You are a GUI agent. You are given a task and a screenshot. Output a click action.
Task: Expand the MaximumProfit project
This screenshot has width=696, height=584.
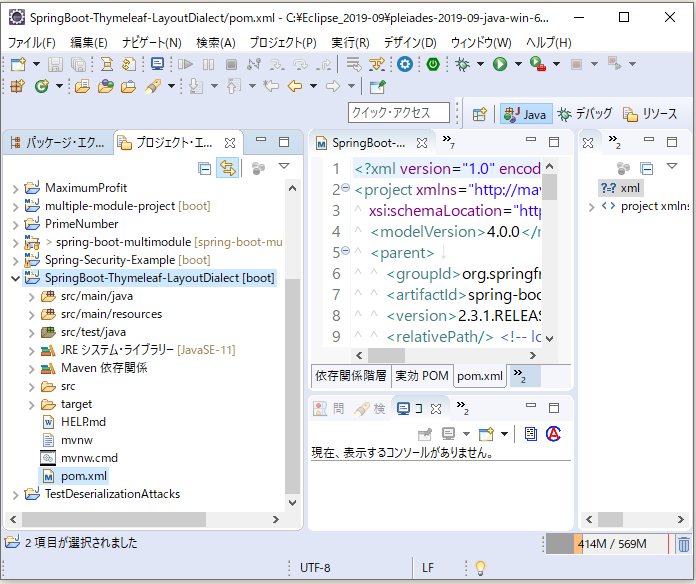tap(16, 189)
